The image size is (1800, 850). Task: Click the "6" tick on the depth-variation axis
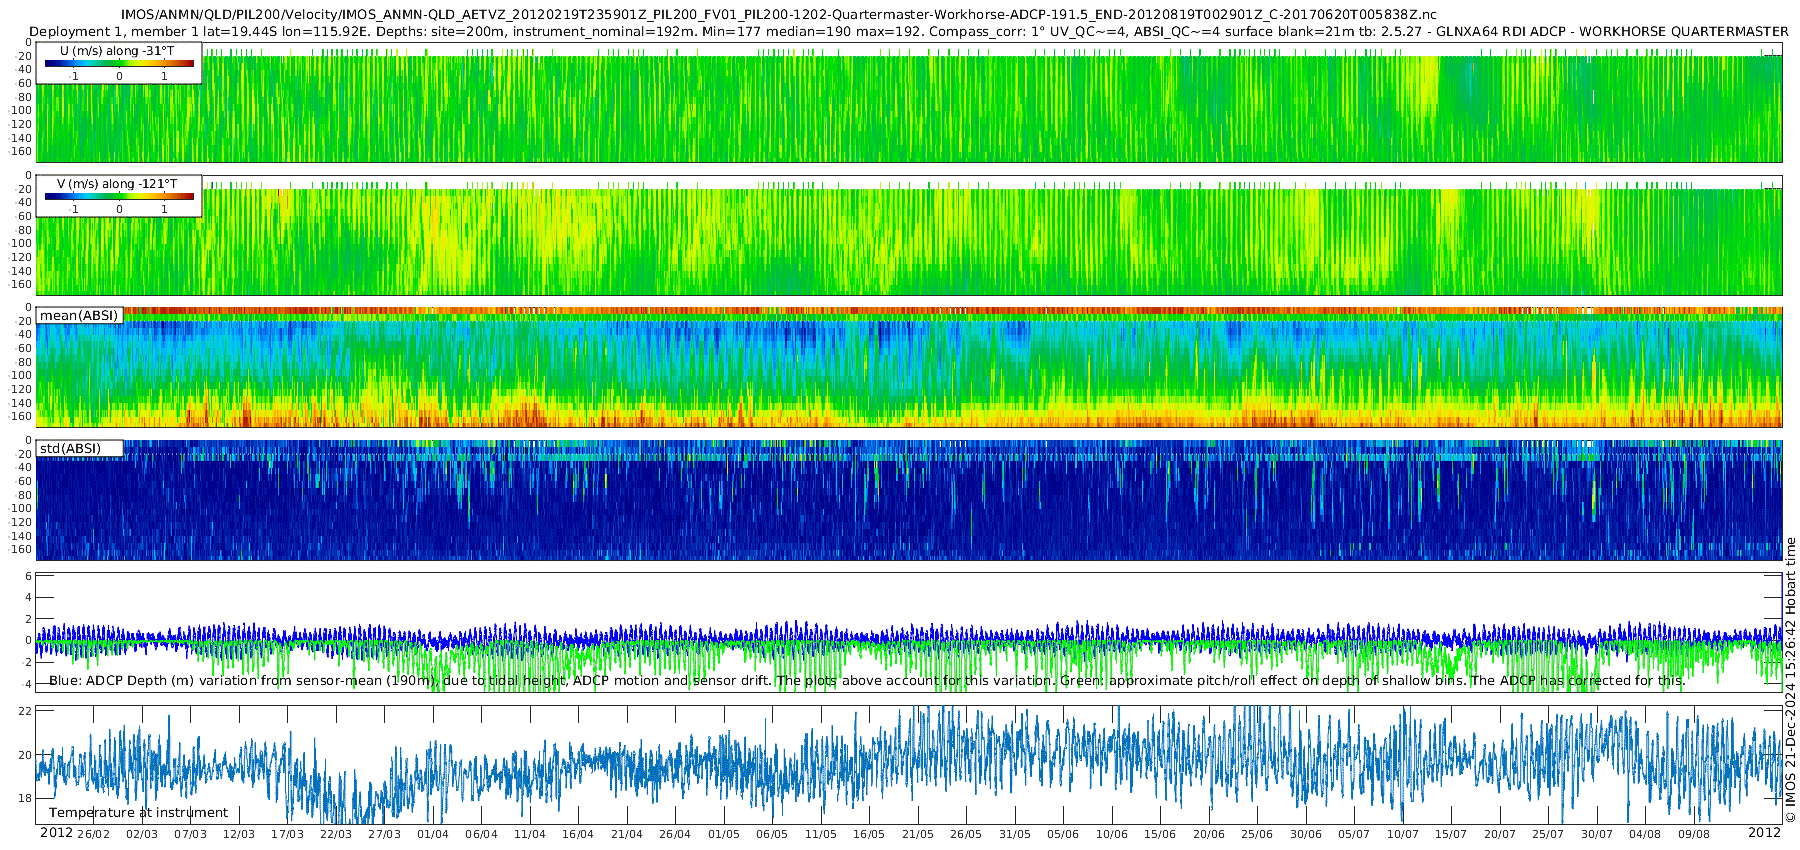pyautogui.click(x=29, y=577)
